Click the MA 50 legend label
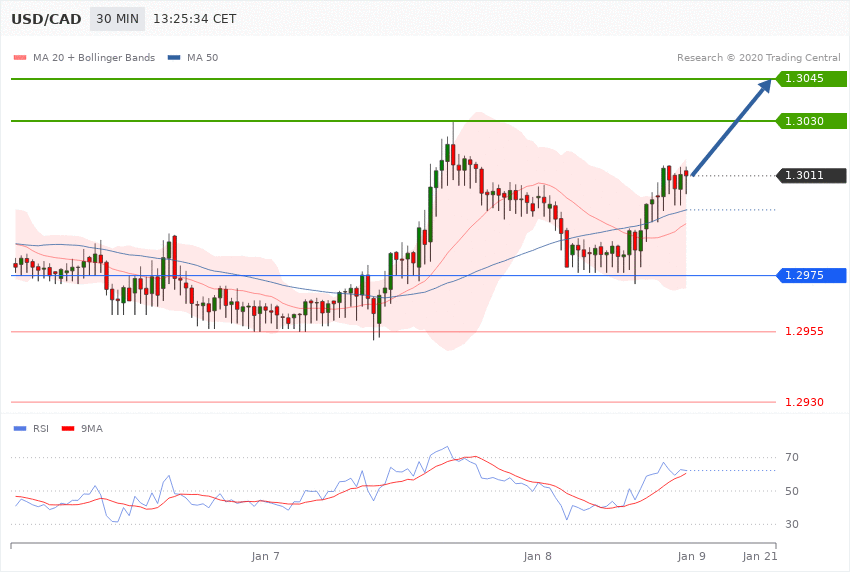The width and height of the screenshot is (850, 576). [x=202, y=57]
